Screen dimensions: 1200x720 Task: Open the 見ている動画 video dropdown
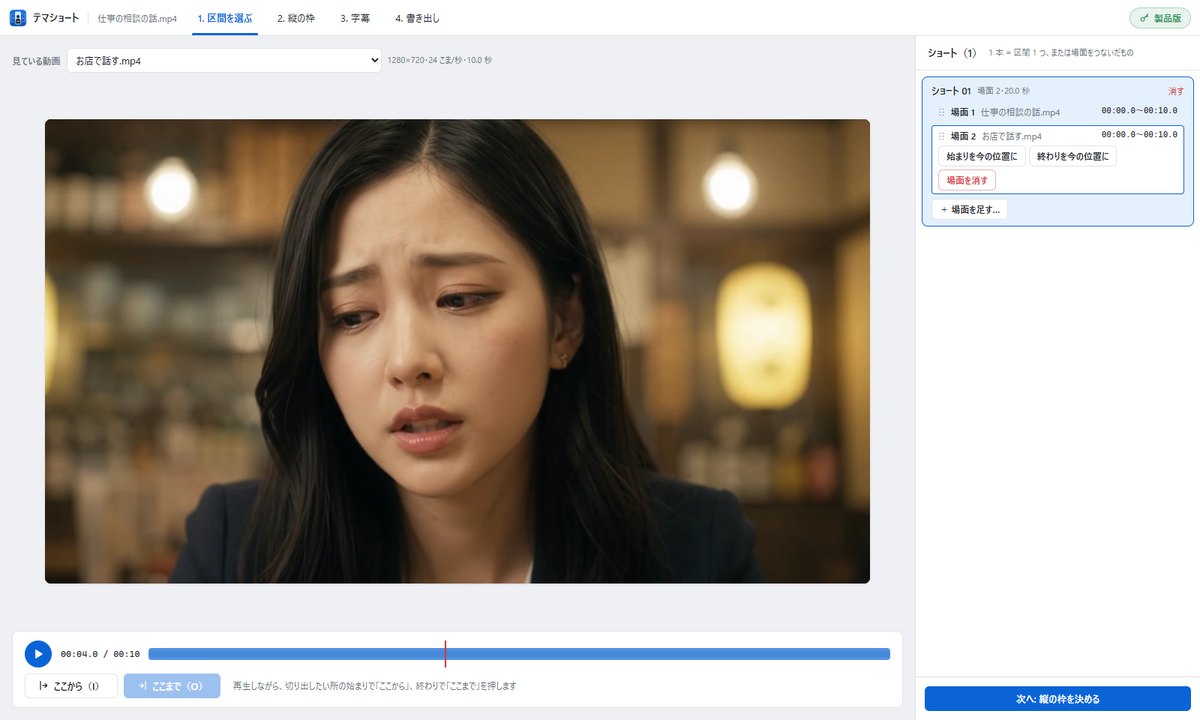pos(224,60)
